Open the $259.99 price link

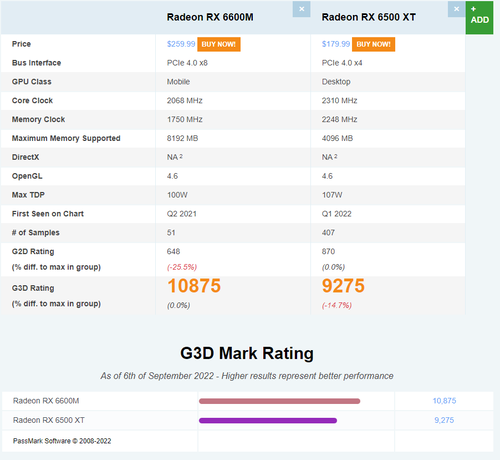(181, 44)
